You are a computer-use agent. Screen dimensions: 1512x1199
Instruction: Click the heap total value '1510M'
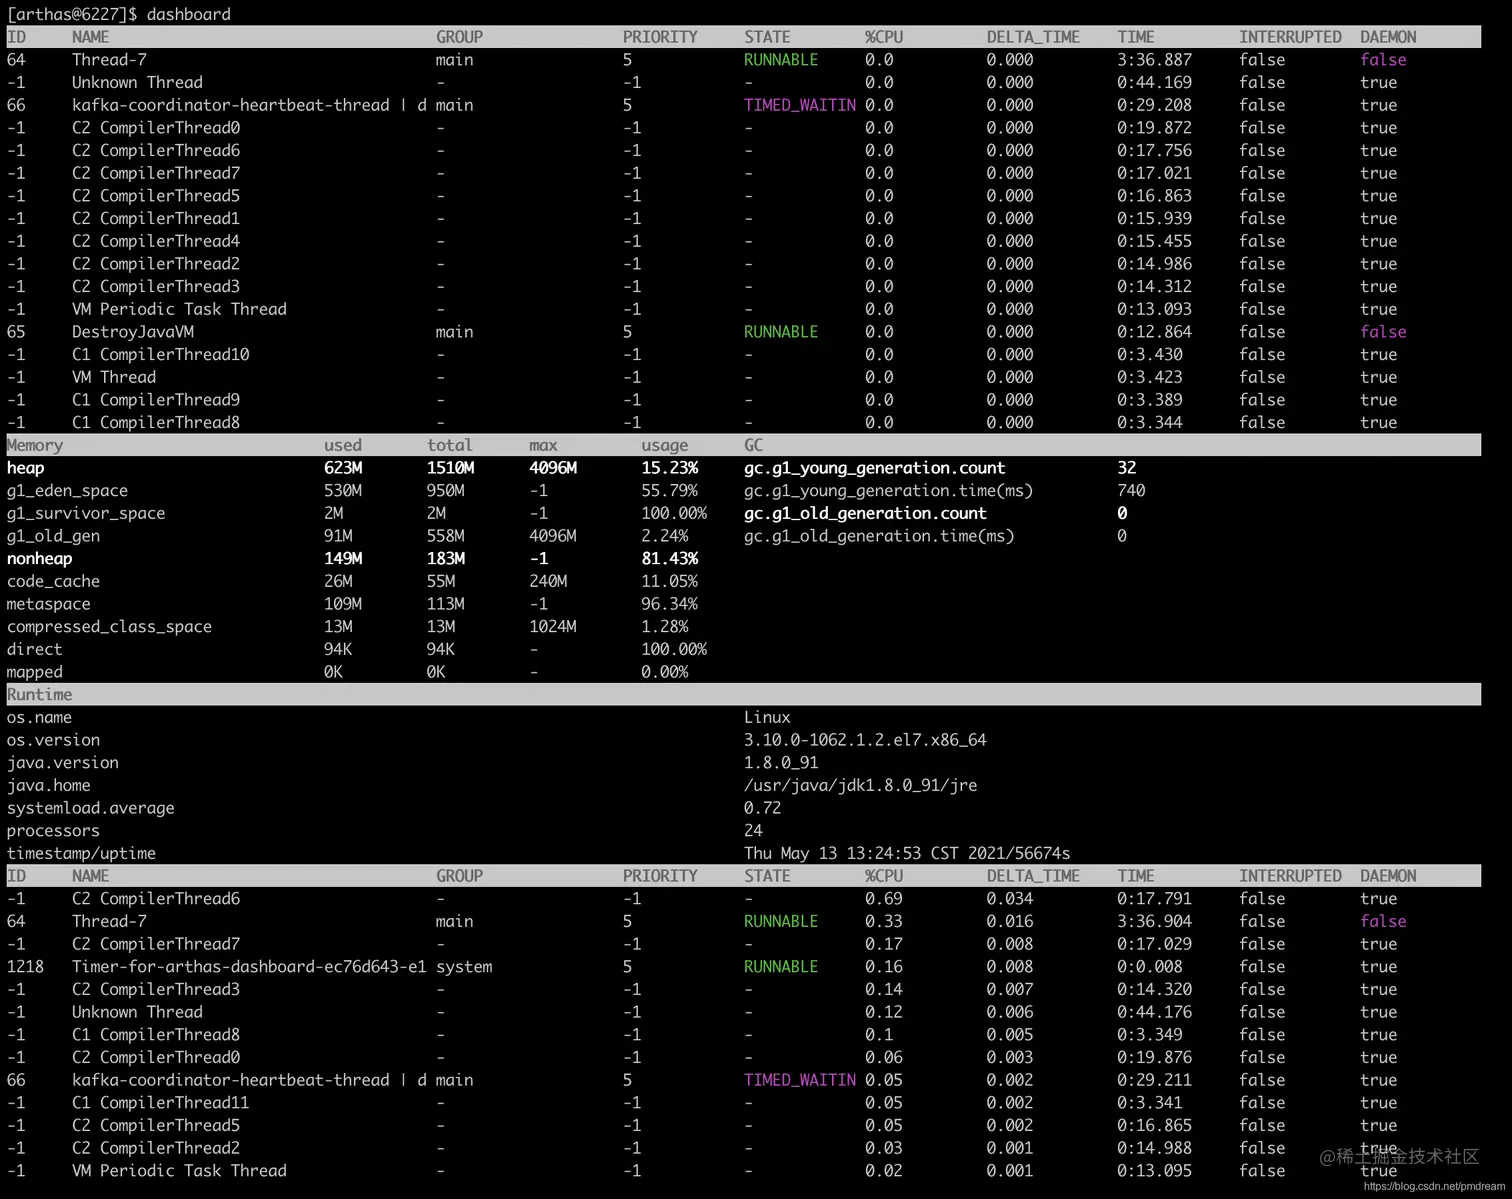(450, 468)
